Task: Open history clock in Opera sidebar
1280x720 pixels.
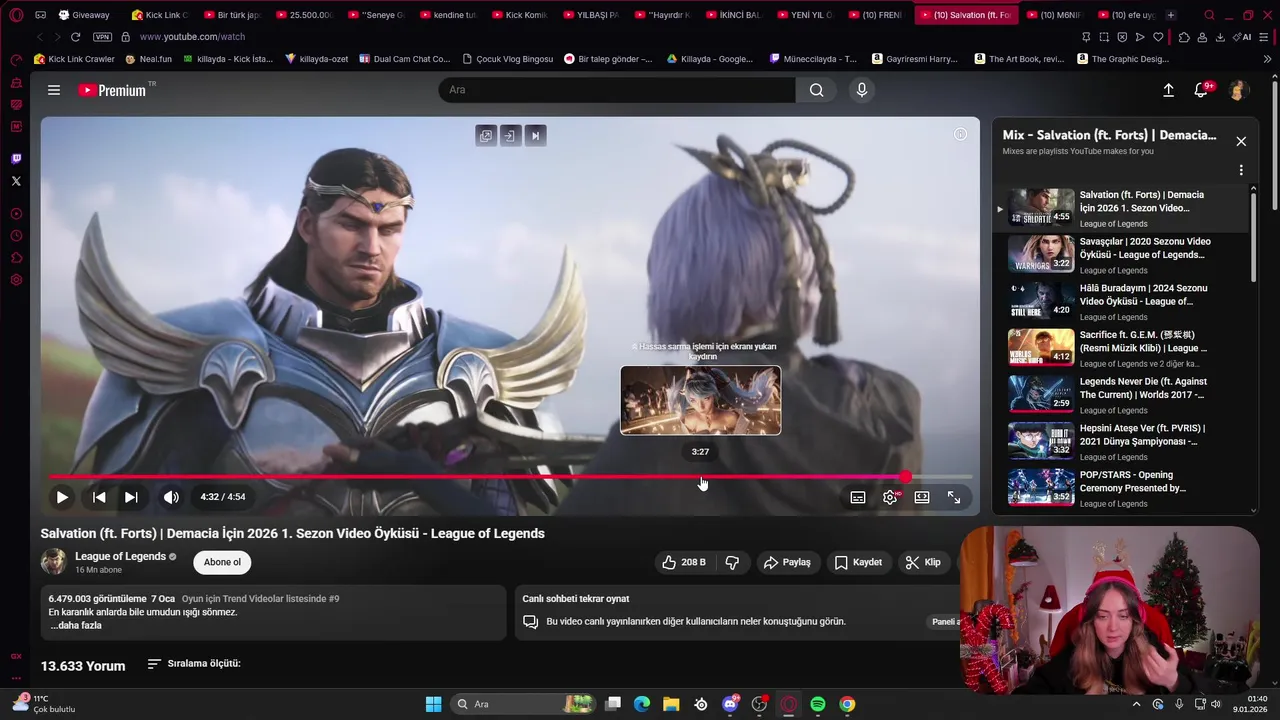Action: tap(16, 236)
